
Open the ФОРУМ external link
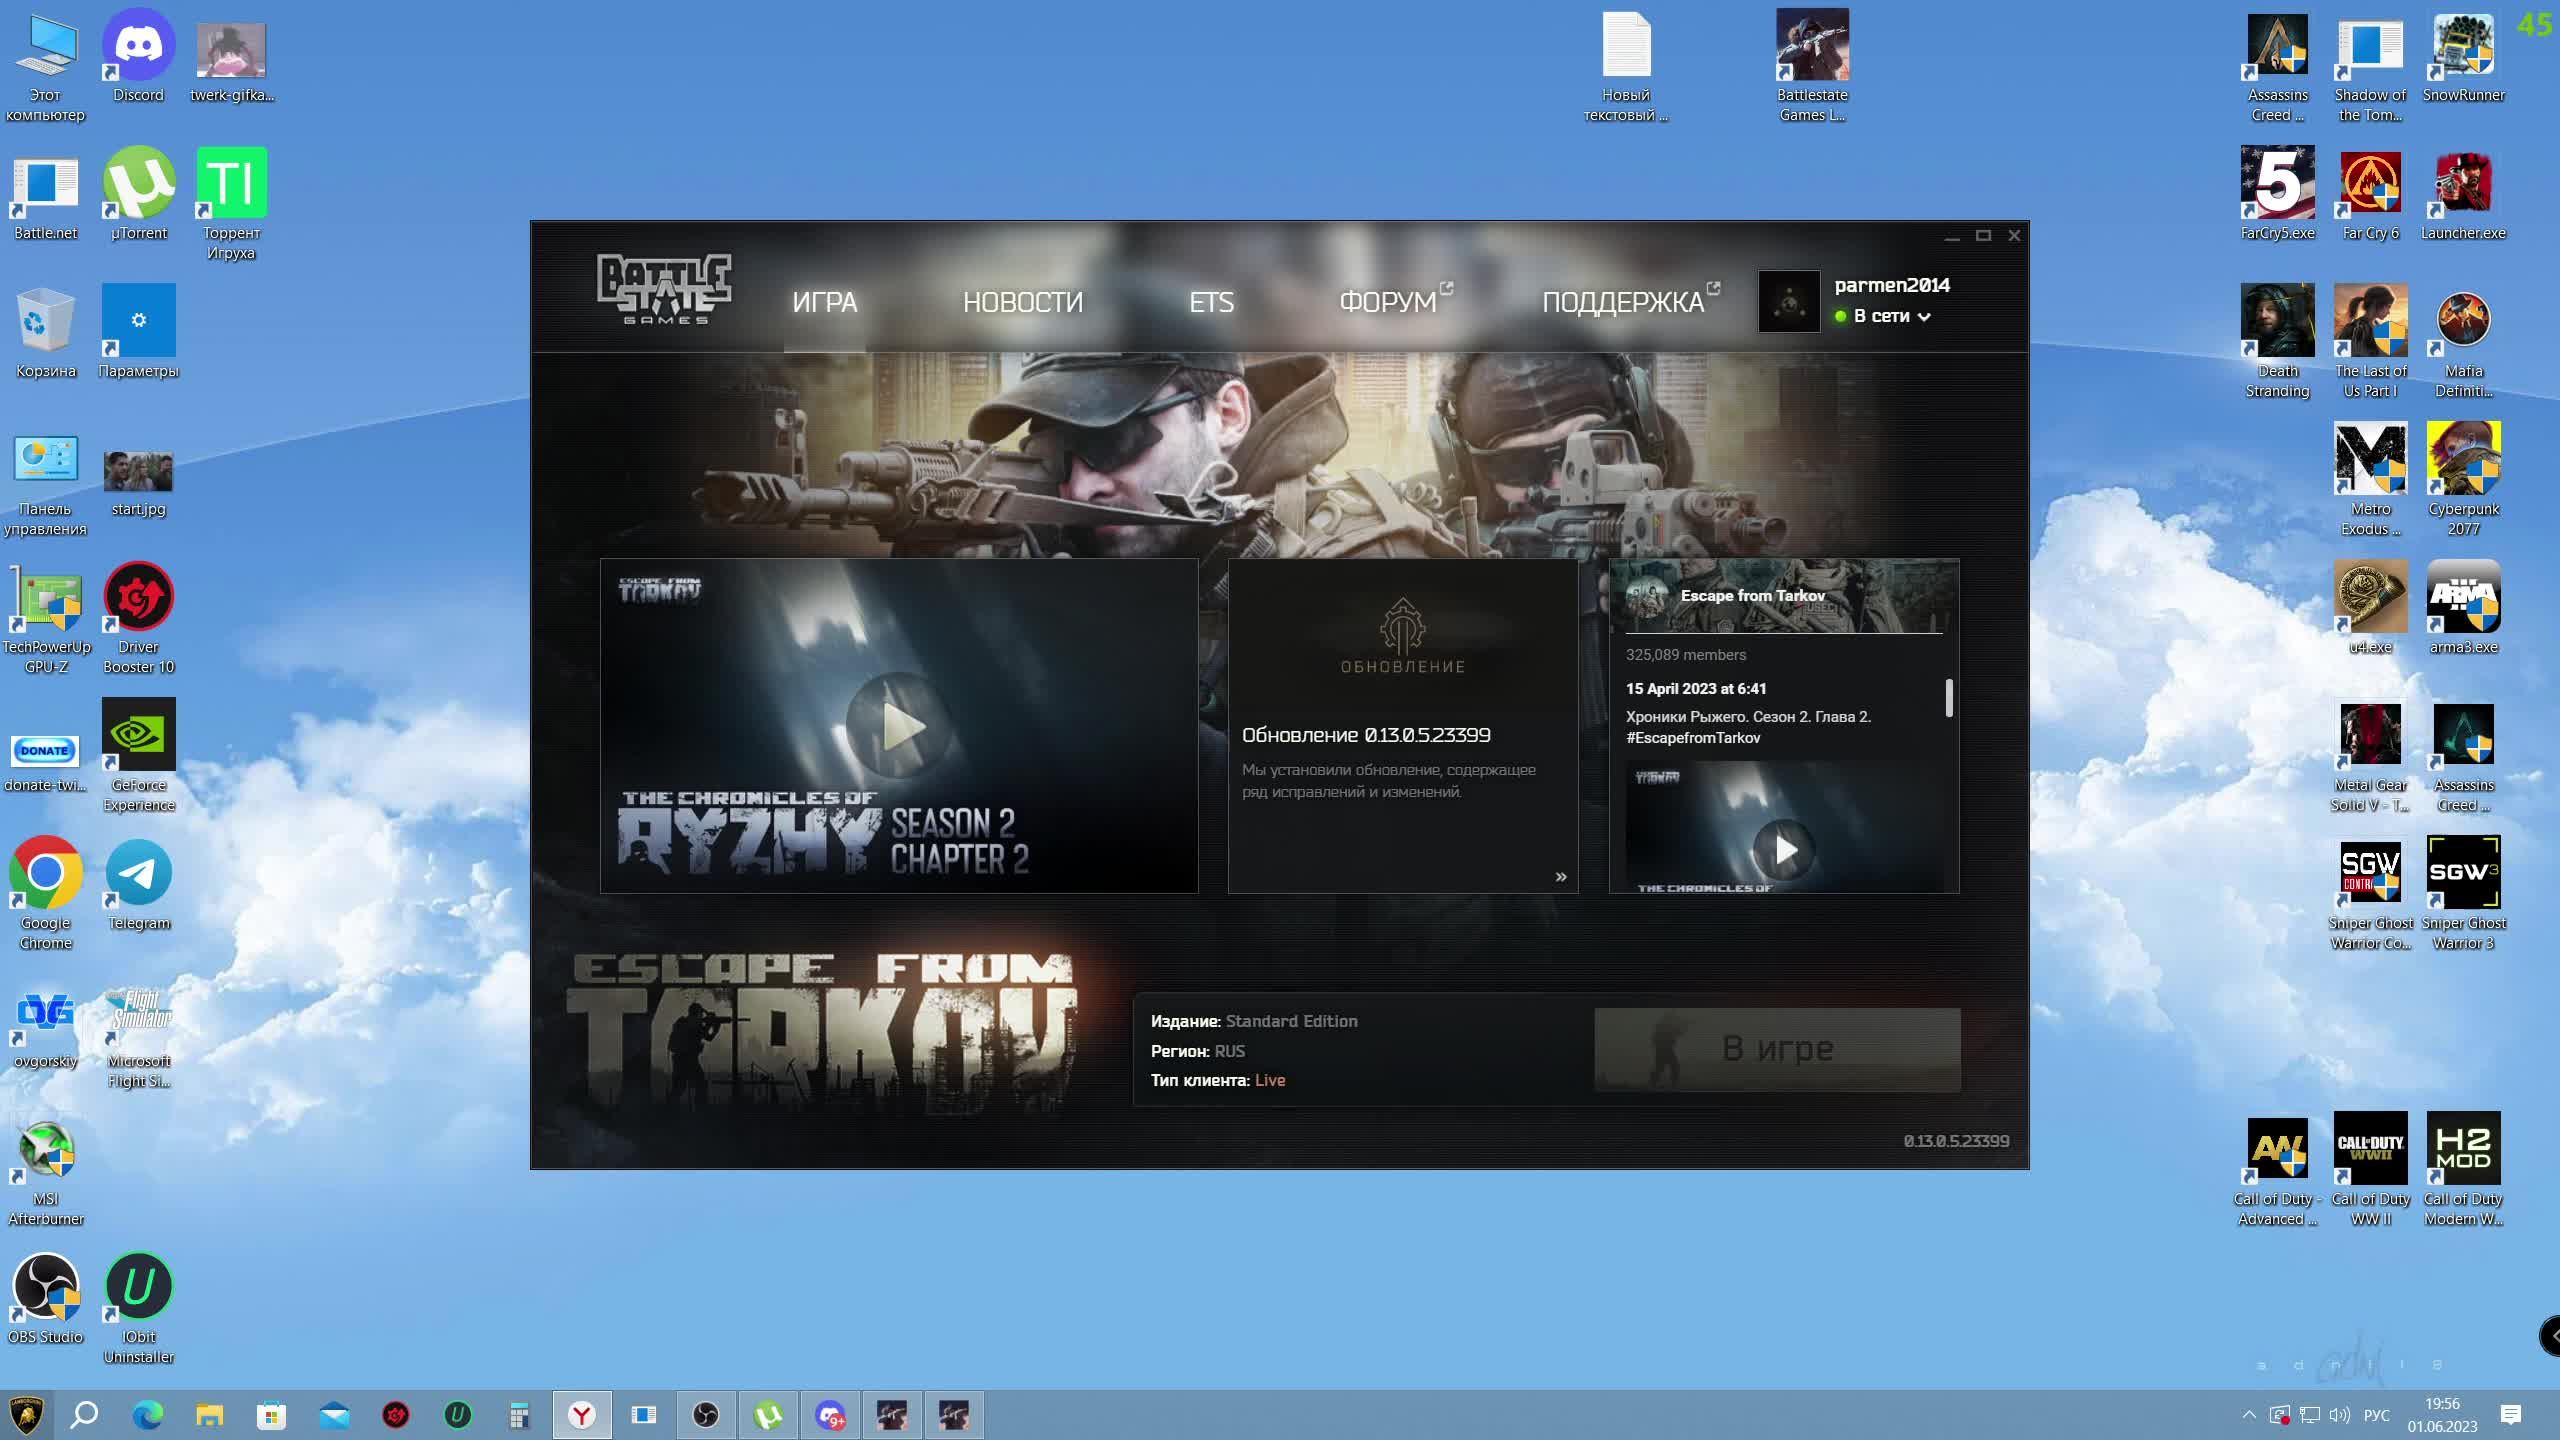(x=1387, y=302)
